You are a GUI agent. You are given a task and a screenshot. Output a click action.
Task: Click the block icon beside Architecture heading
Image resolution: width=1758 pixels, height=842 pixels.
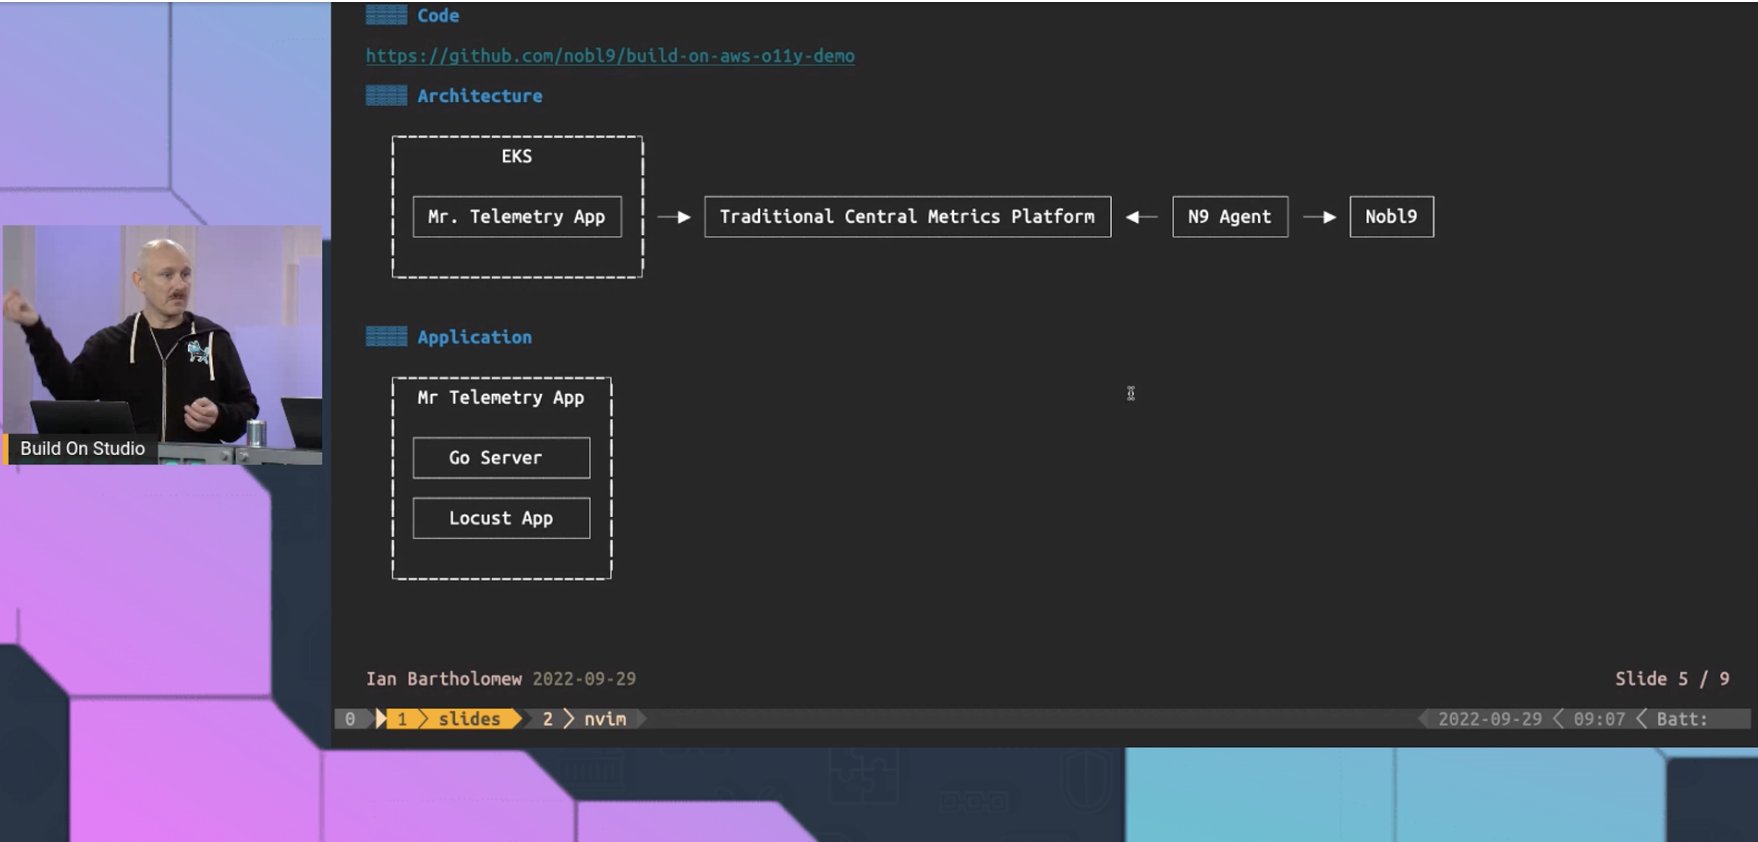(x=386, y=96)
